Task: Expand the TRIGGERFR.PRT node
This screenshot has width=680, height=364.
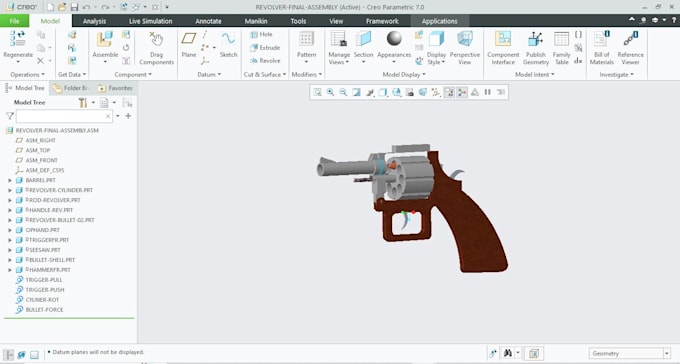Action: (10, 240)
